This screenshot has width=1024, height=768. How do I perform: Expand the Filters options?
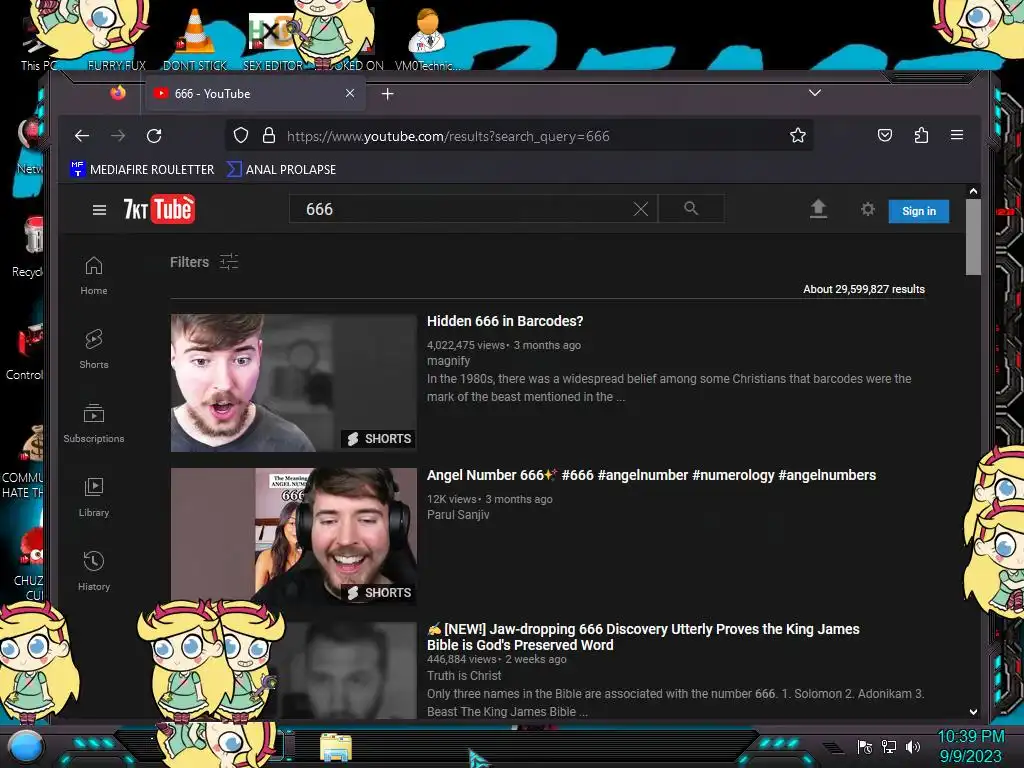[204, 262]
